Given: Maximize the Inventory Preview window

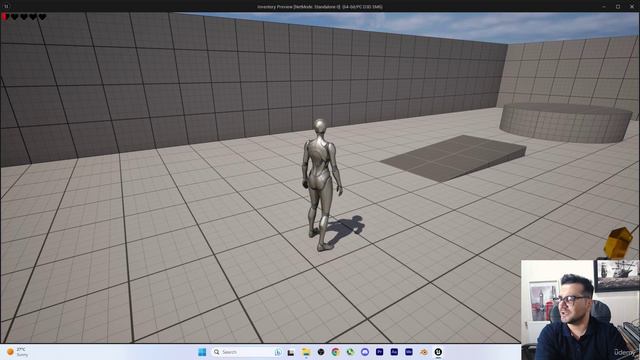Looking at the screenshot, I should [618, 7].
